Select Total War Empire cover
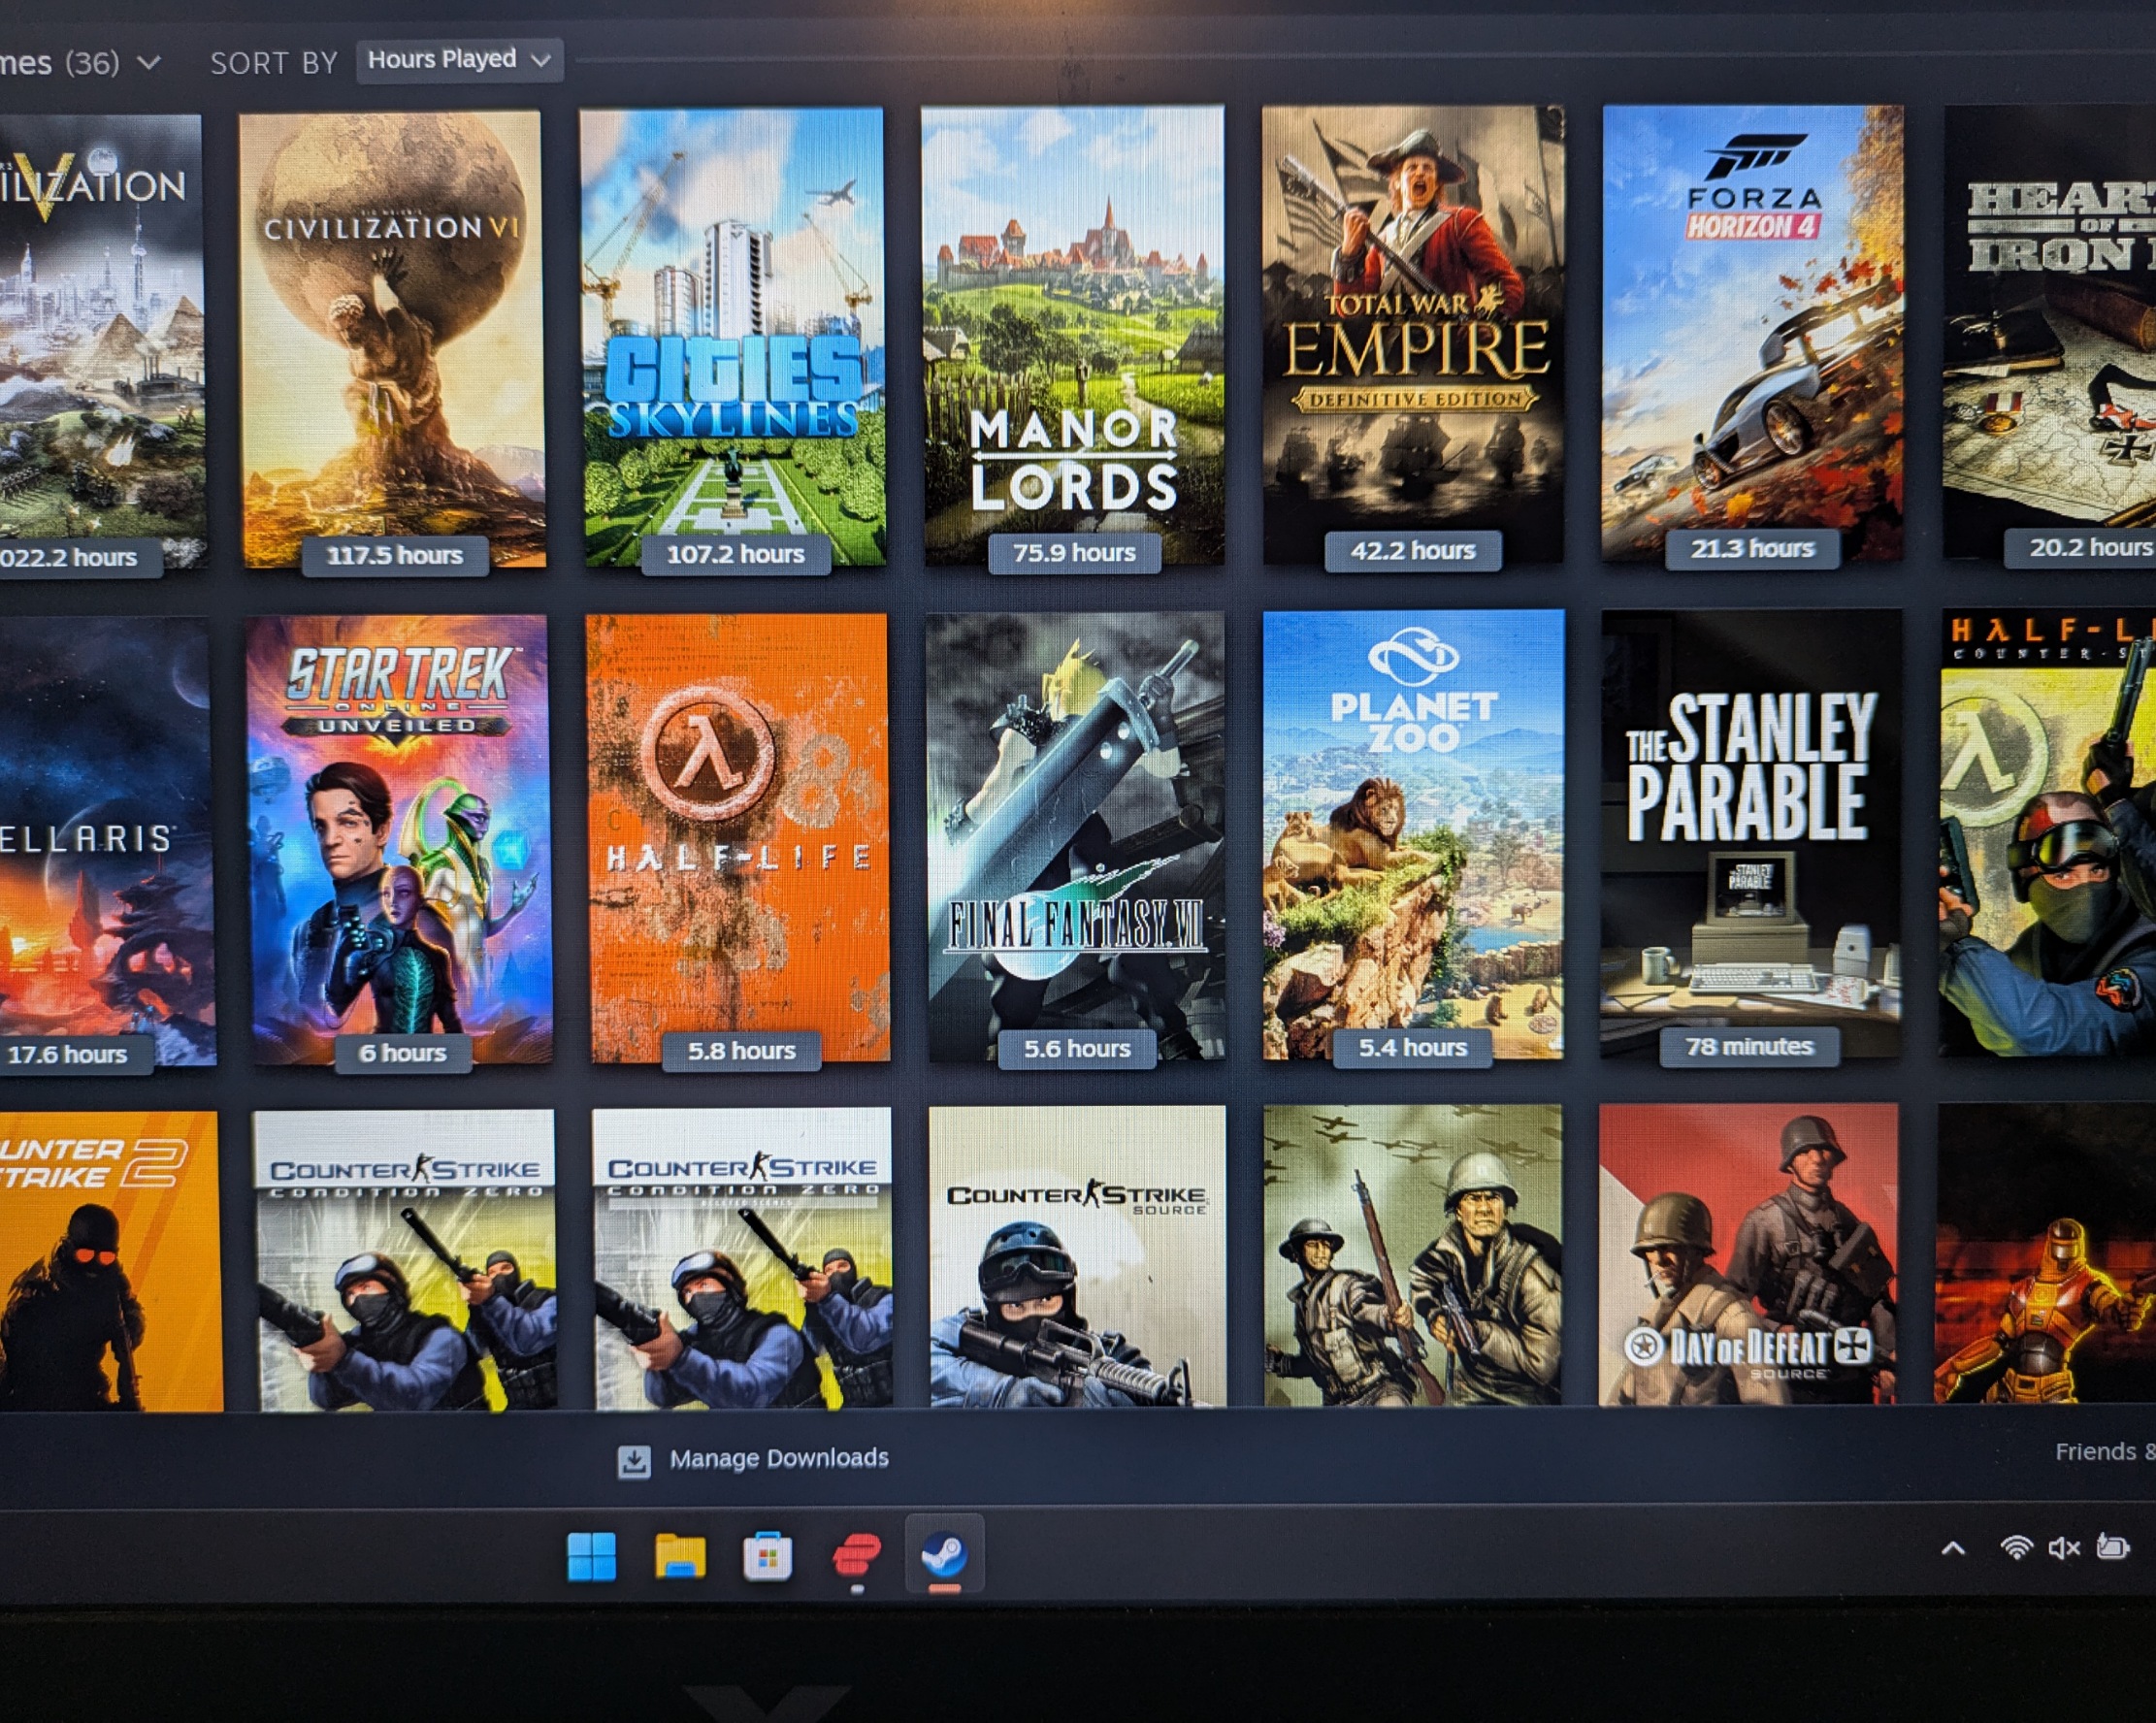 1413,334
